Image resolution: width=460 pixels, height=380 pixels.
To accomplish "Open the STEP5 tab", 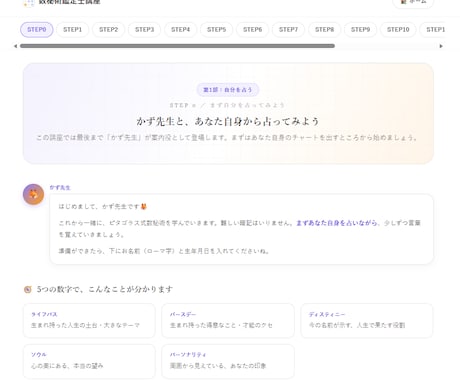I will 217,30.
